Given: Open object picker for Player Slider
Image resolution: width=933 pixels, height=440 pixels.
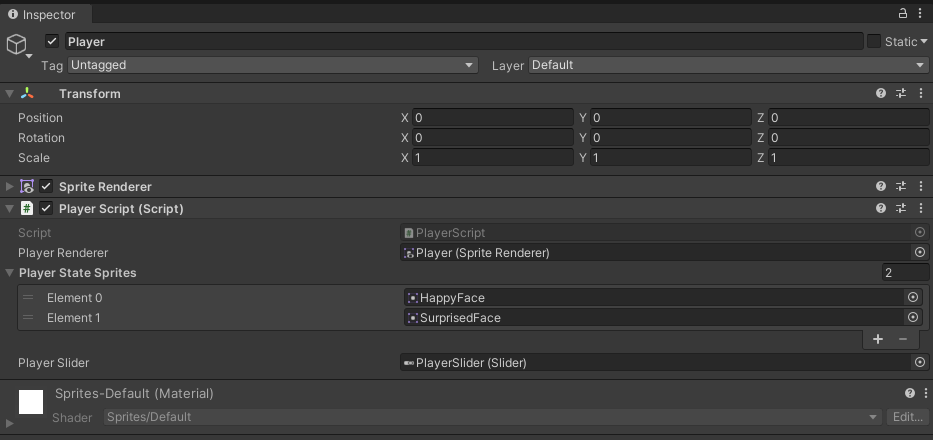Looking at the screenshot, I should pos(920,363).
